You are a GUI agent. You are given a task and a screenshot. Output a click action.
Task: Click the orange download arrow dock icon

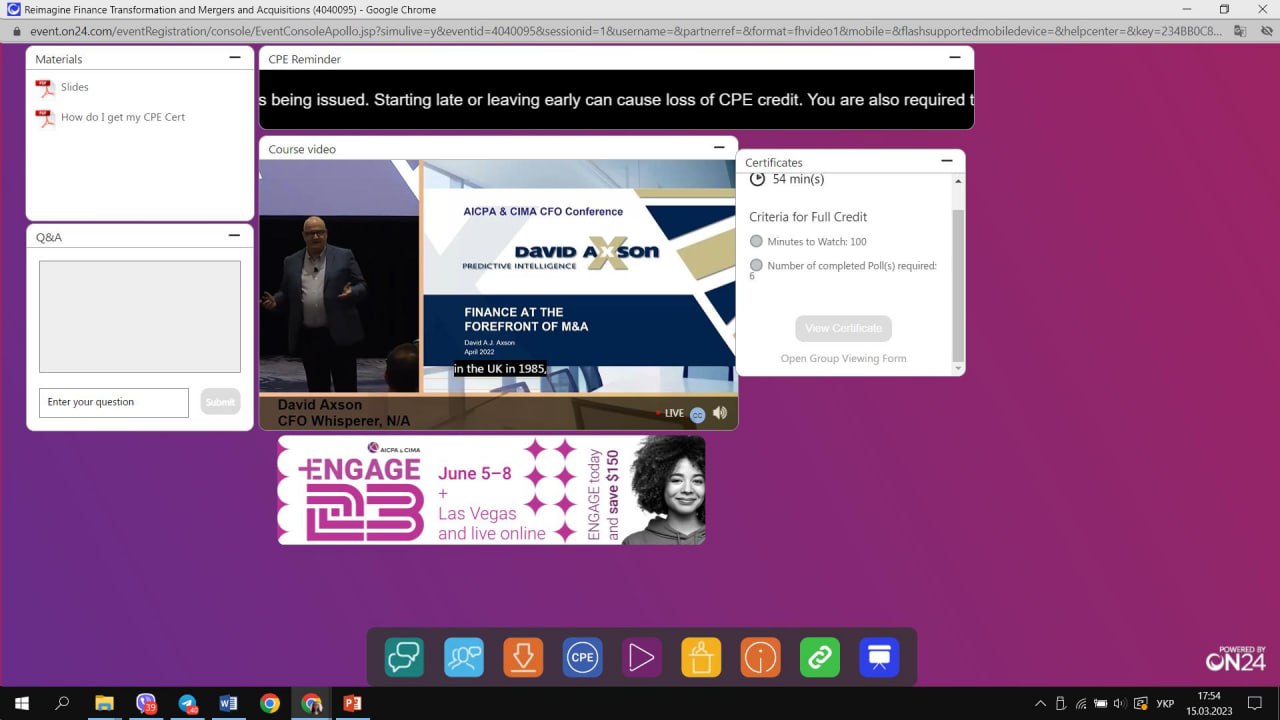click(523, 657)
